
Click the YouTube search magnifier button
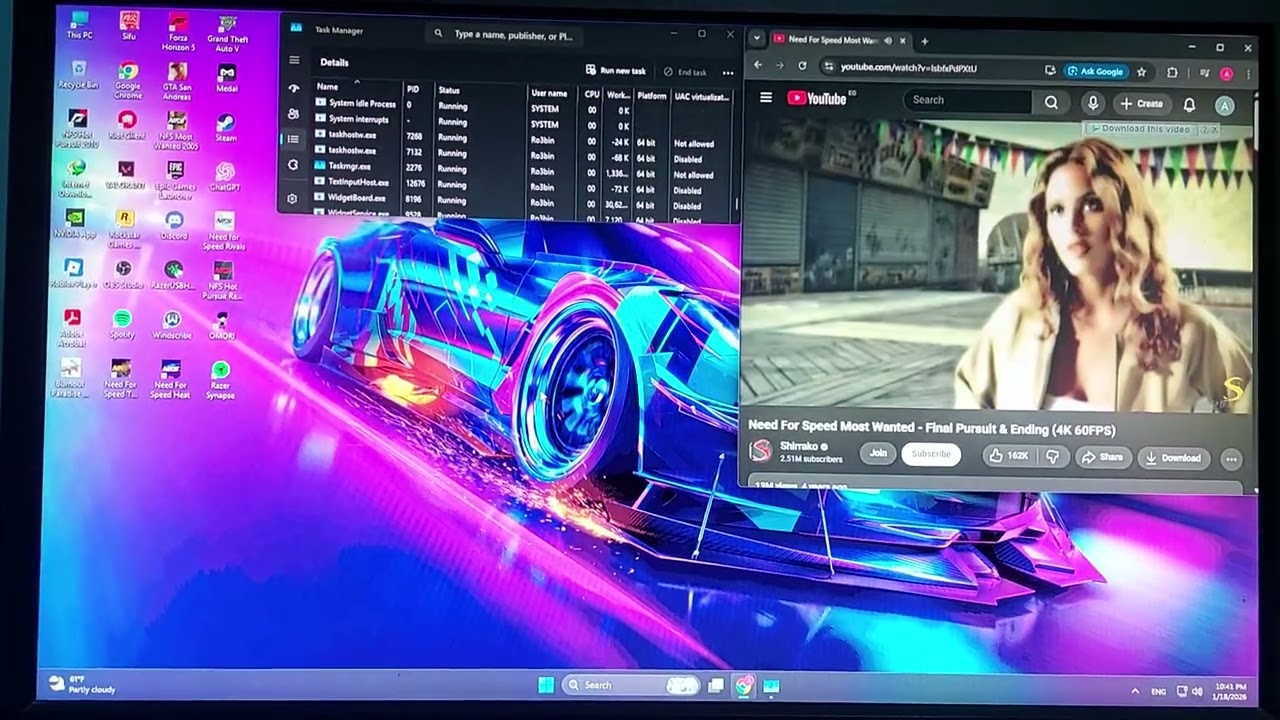(1051, 101)
